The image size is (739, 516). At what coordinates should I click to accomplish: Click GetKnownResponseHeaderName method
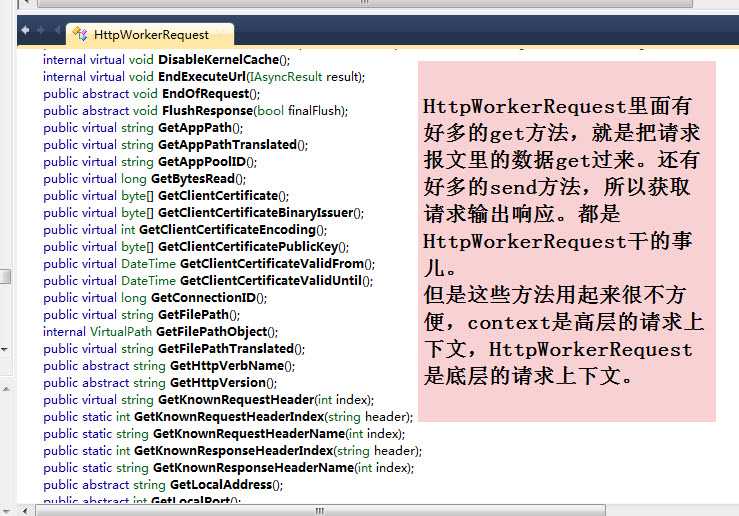click(x=254, y=467)
